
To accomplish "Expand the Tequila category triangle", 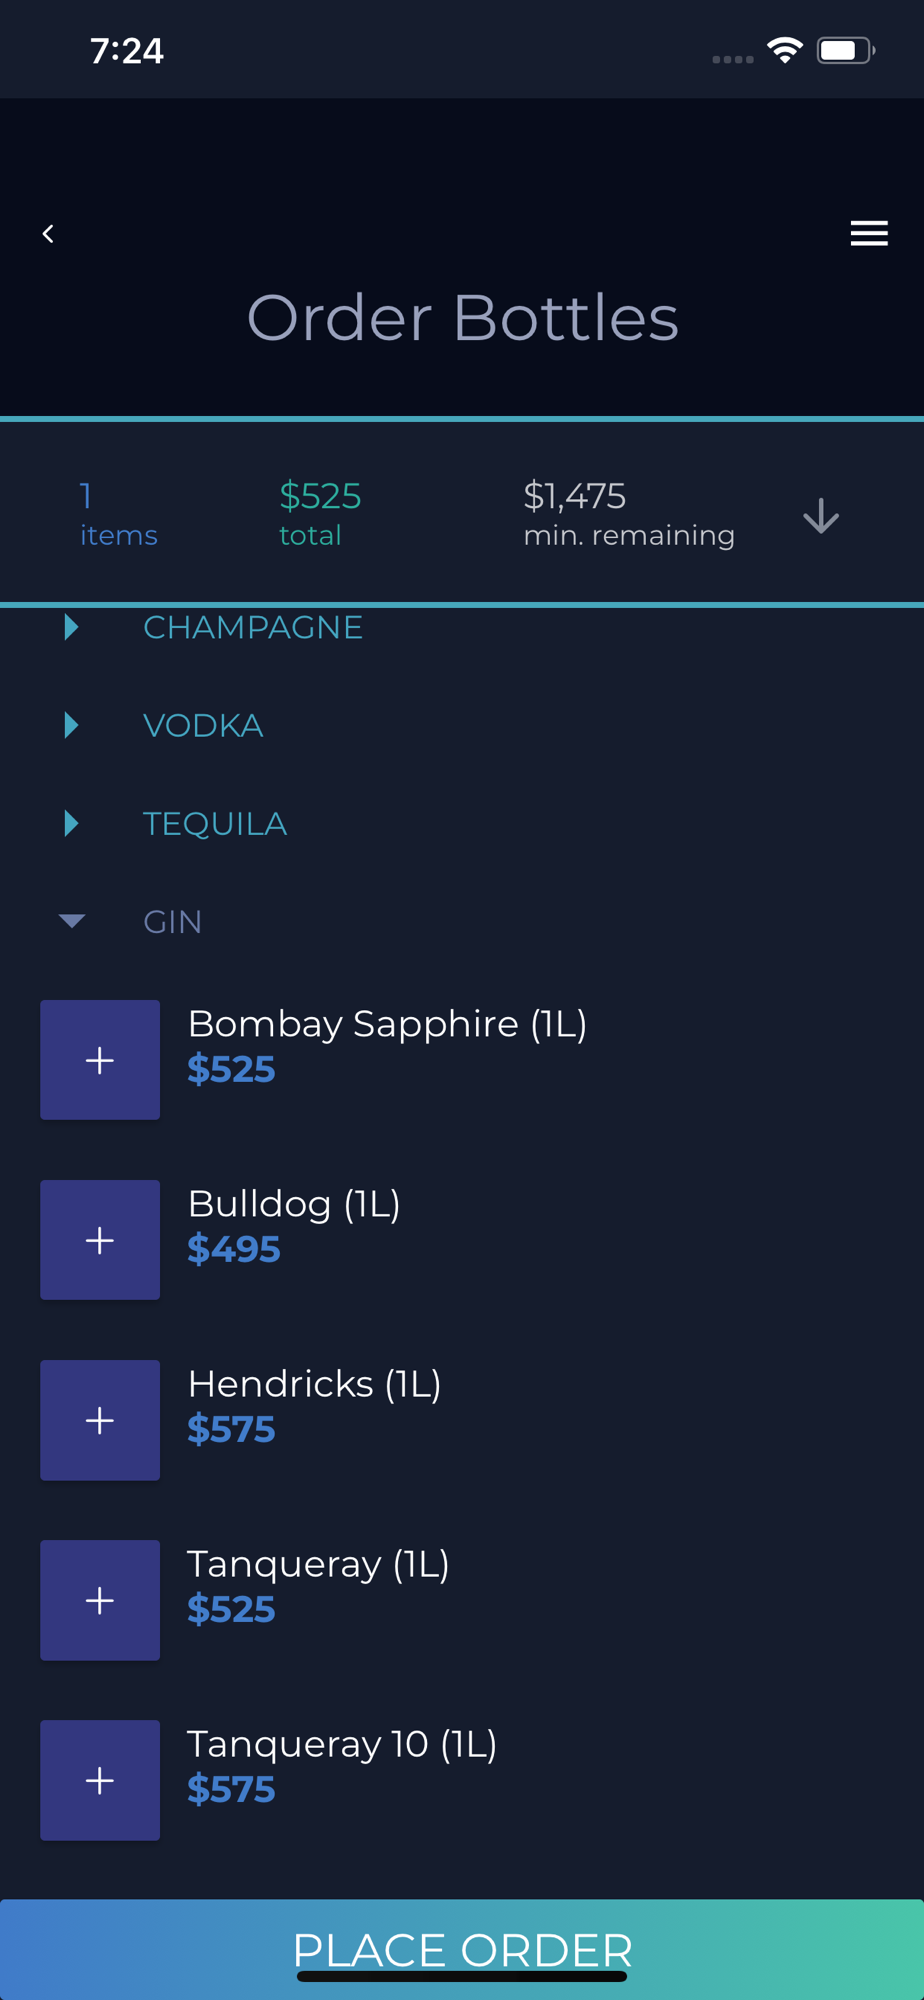I will click(x=71, y=823).
